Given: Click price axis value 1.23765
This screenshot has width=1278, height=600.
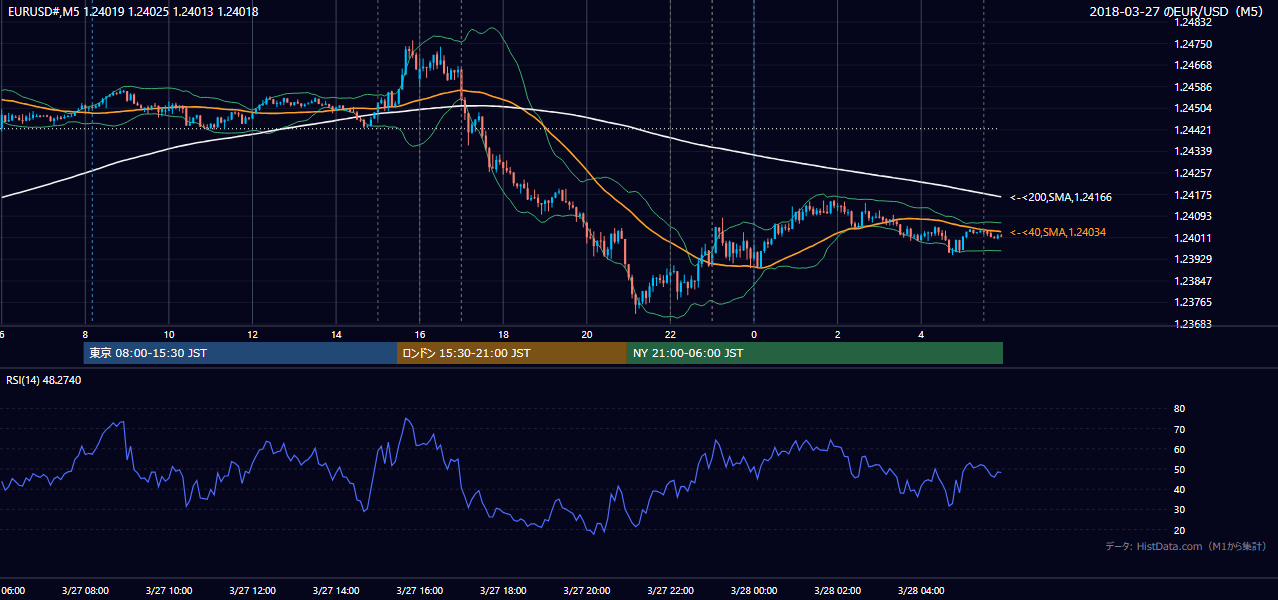Looking at the screenshot, I should pyautogui.click(x=1193, y=302).
